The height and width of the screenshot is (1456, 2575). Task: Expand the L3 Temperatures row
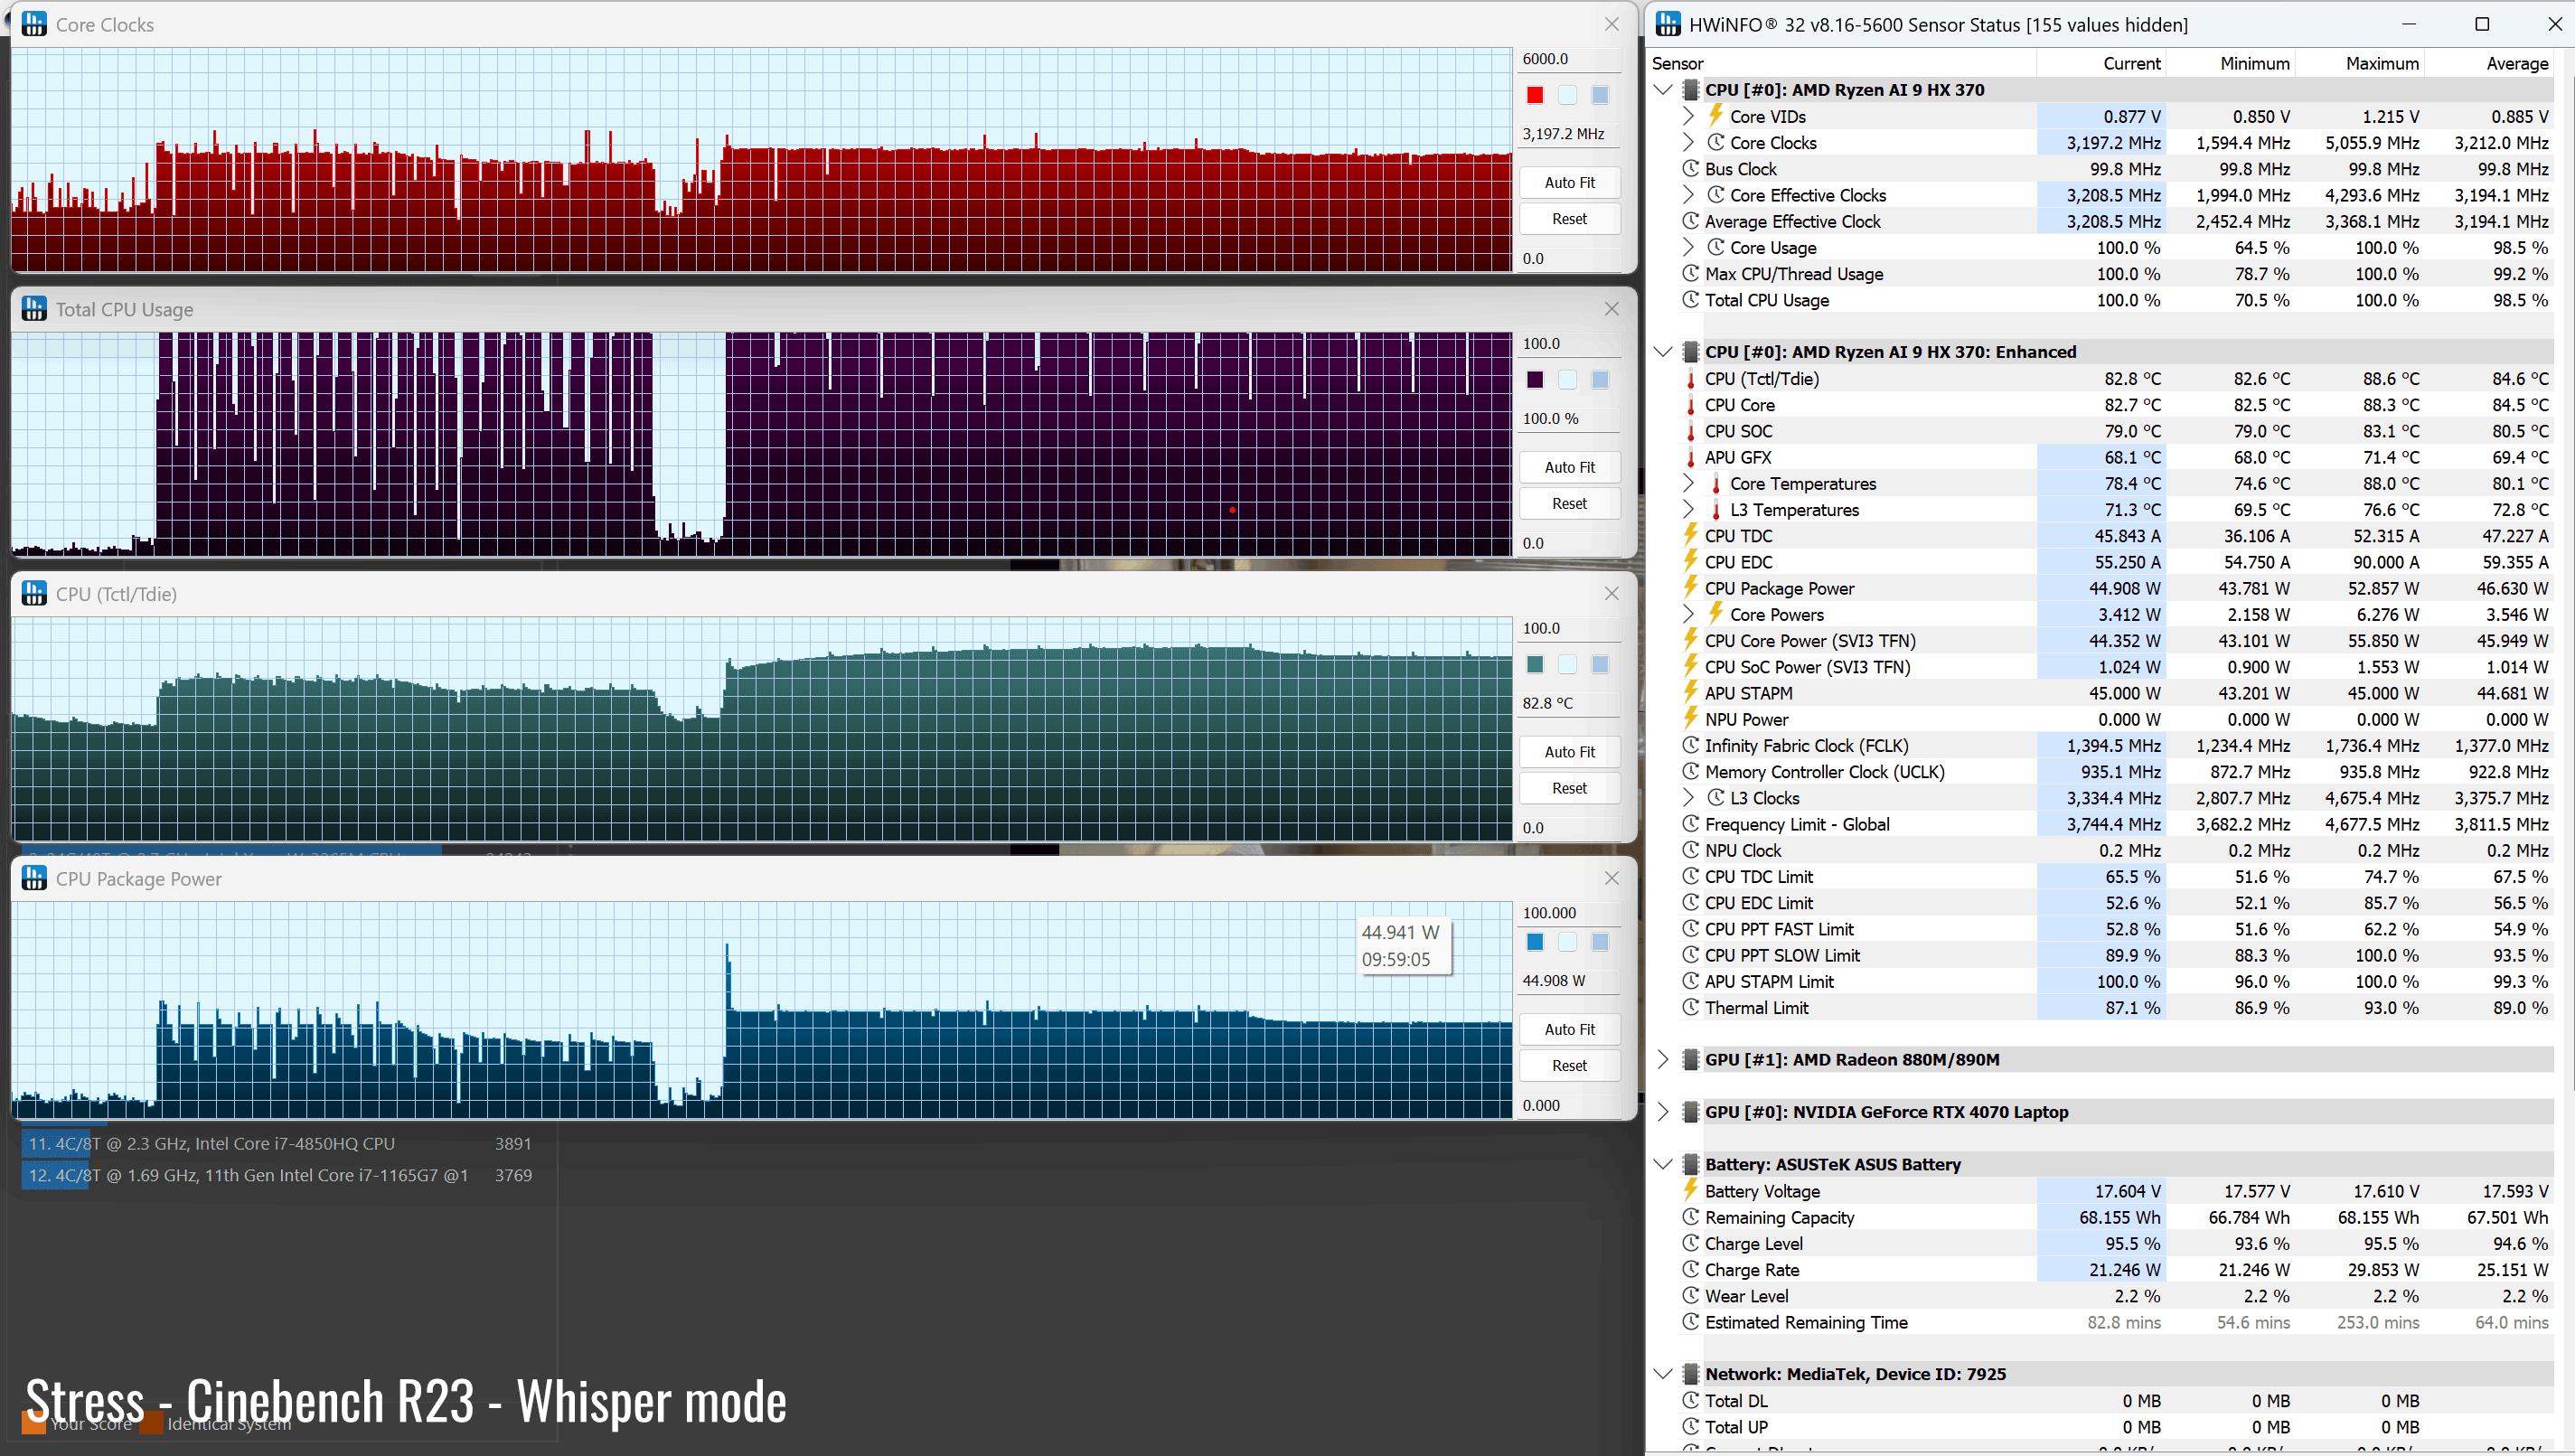1689,509
